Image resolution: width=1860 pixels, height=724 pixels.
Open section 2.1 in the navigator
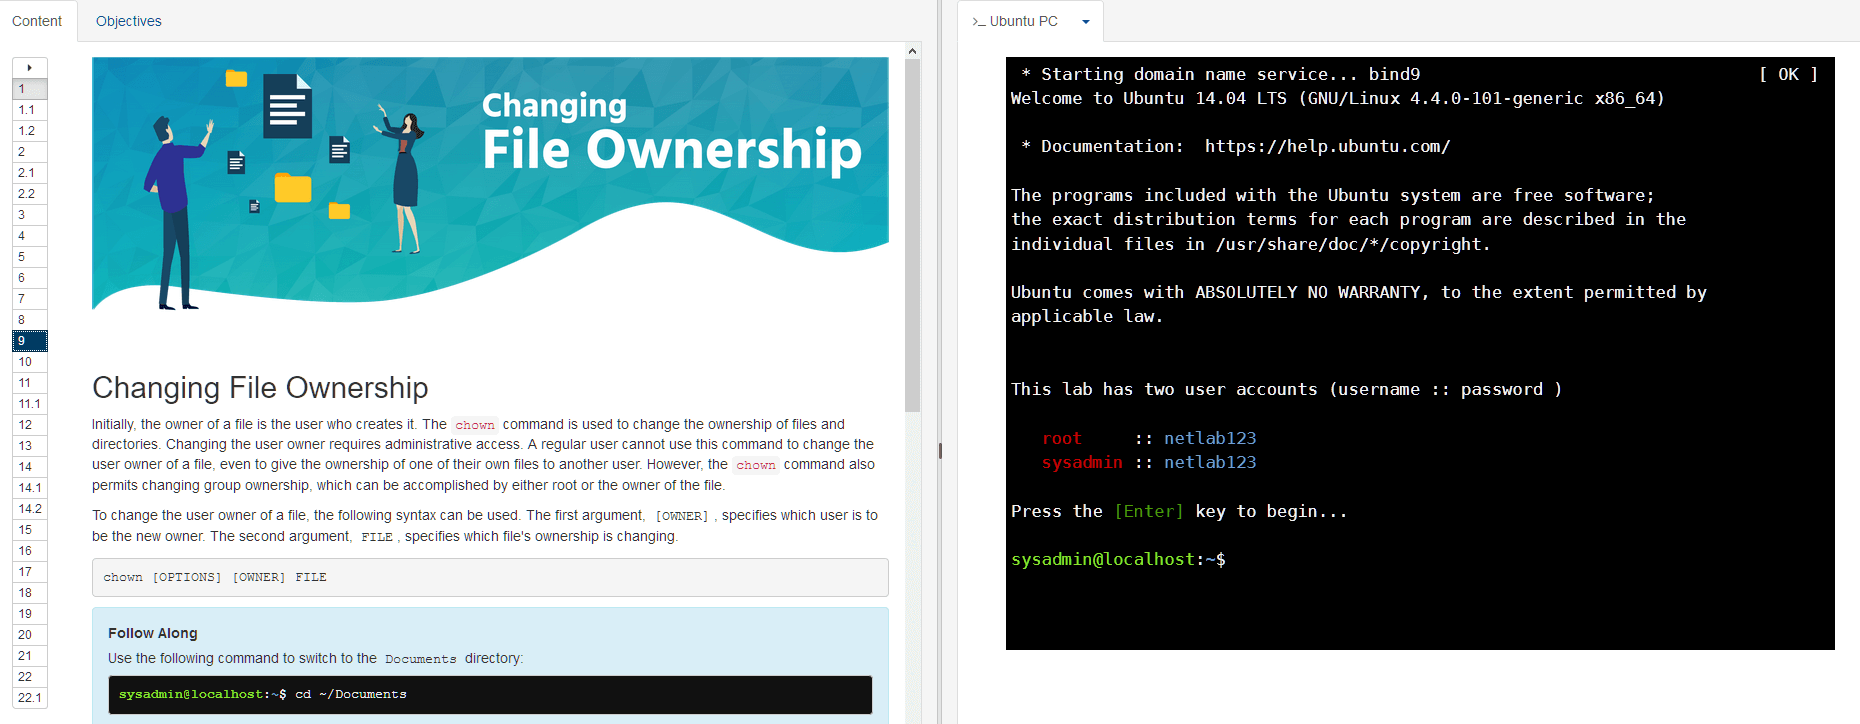coord(30,173)
